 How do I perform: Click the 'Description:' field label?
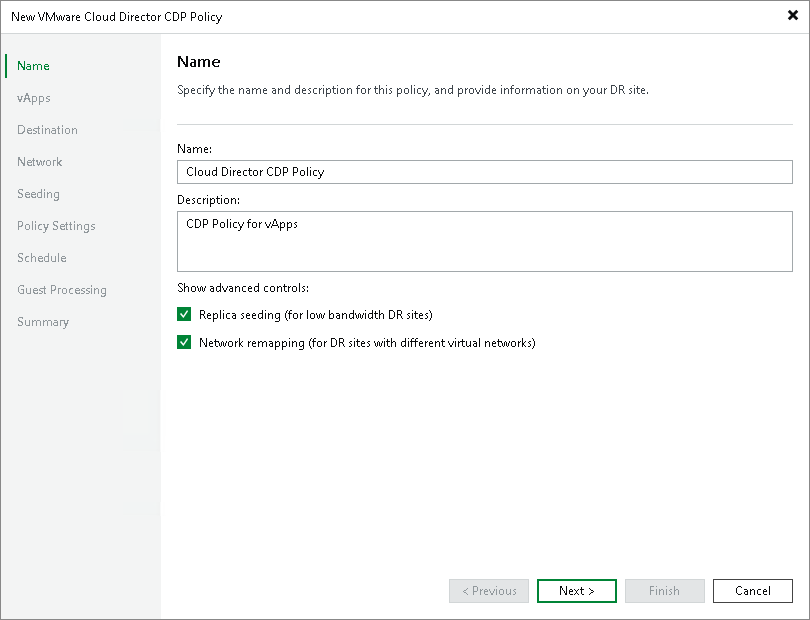tap(208, 200)
